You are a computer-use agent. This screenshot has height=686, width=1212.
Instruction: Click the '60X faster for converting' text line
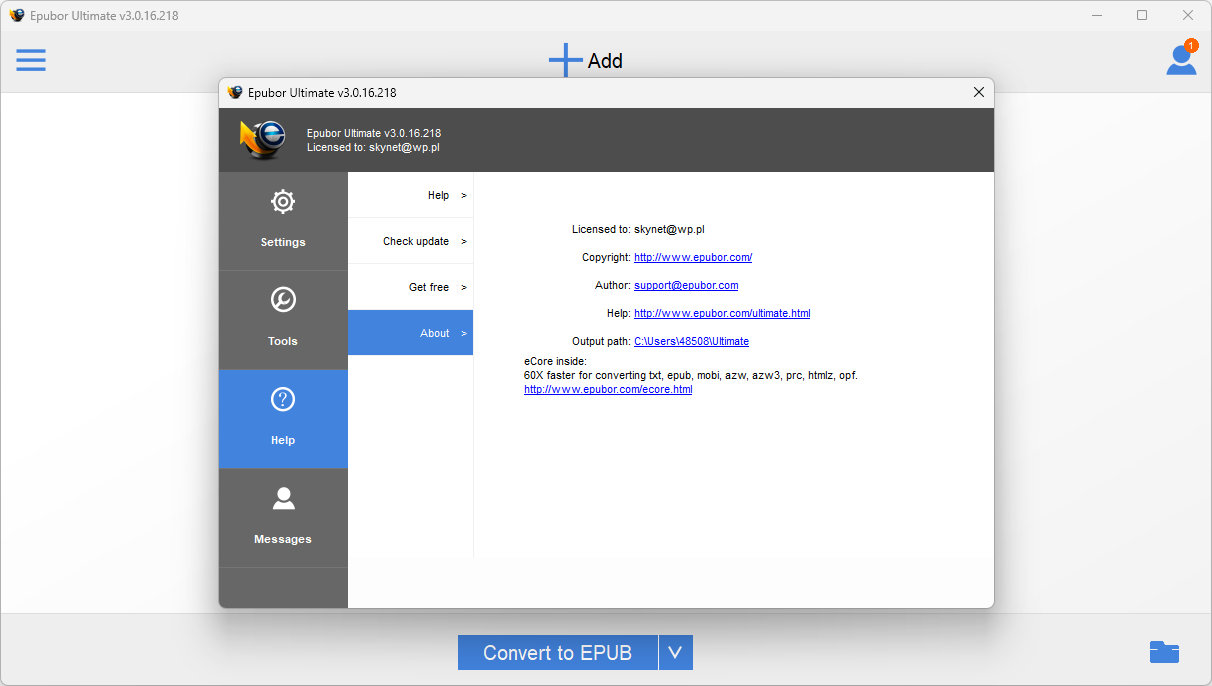(691, 375)
